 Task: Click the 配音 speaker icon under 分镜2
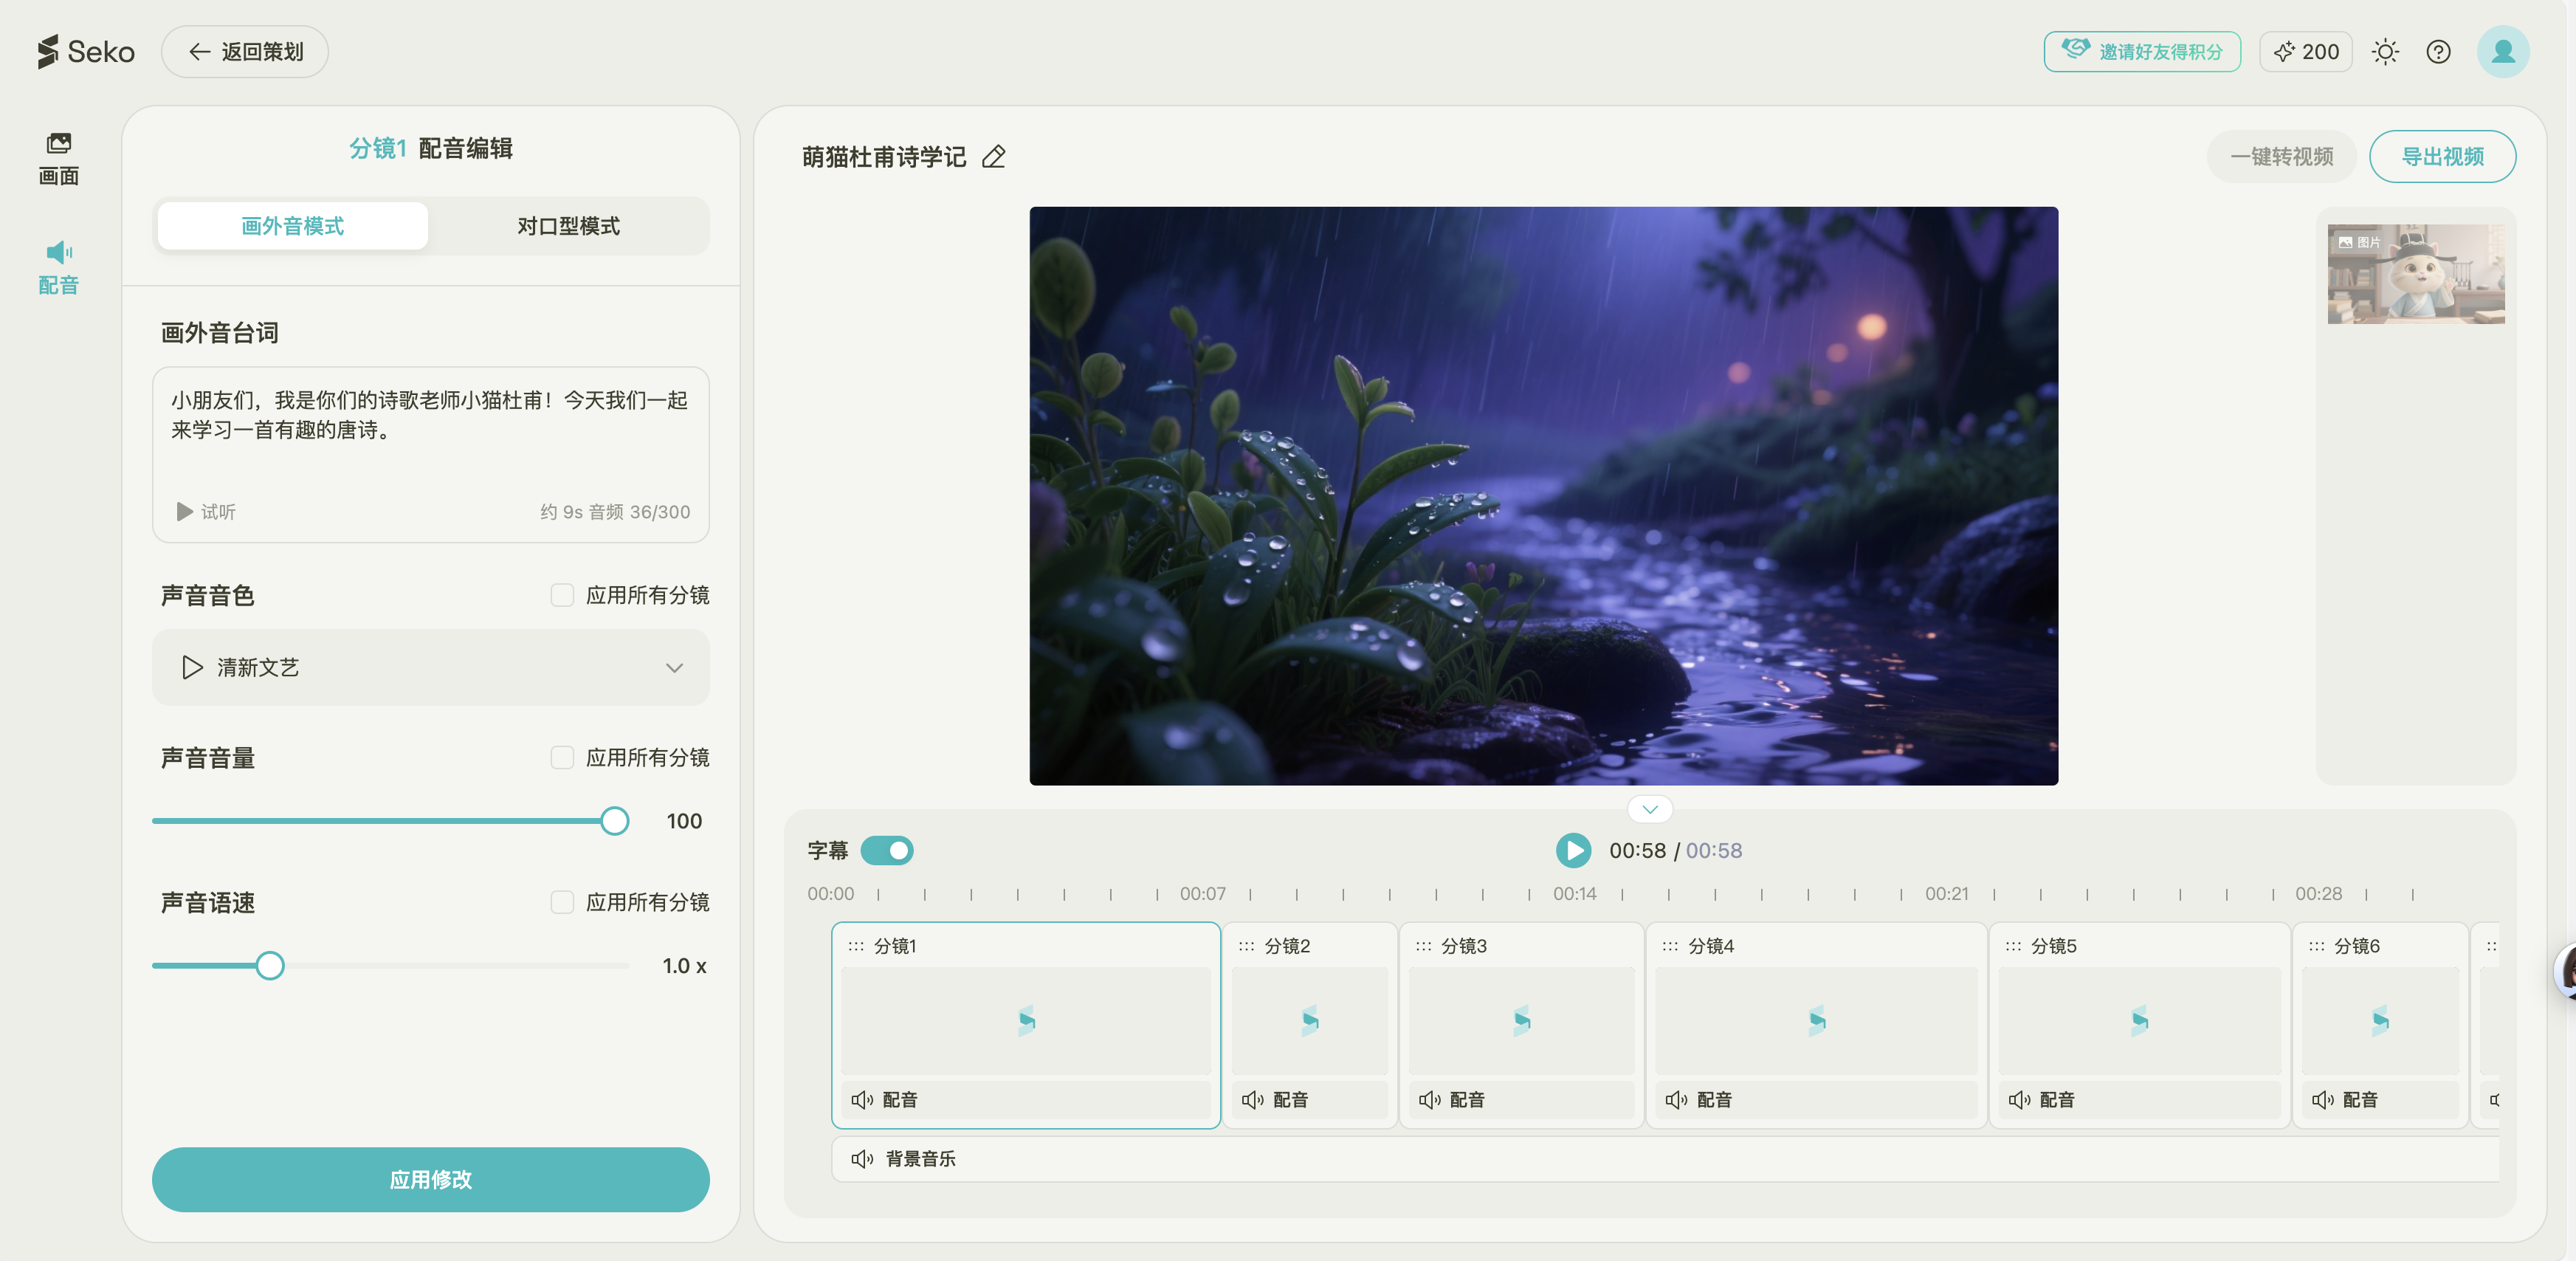[x=1252, y=1099]
